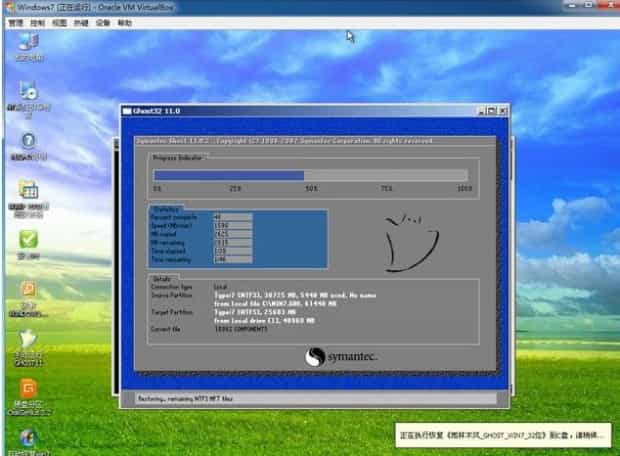
Task: Click the 50% mark under progress bar
Action: [312, 189]
